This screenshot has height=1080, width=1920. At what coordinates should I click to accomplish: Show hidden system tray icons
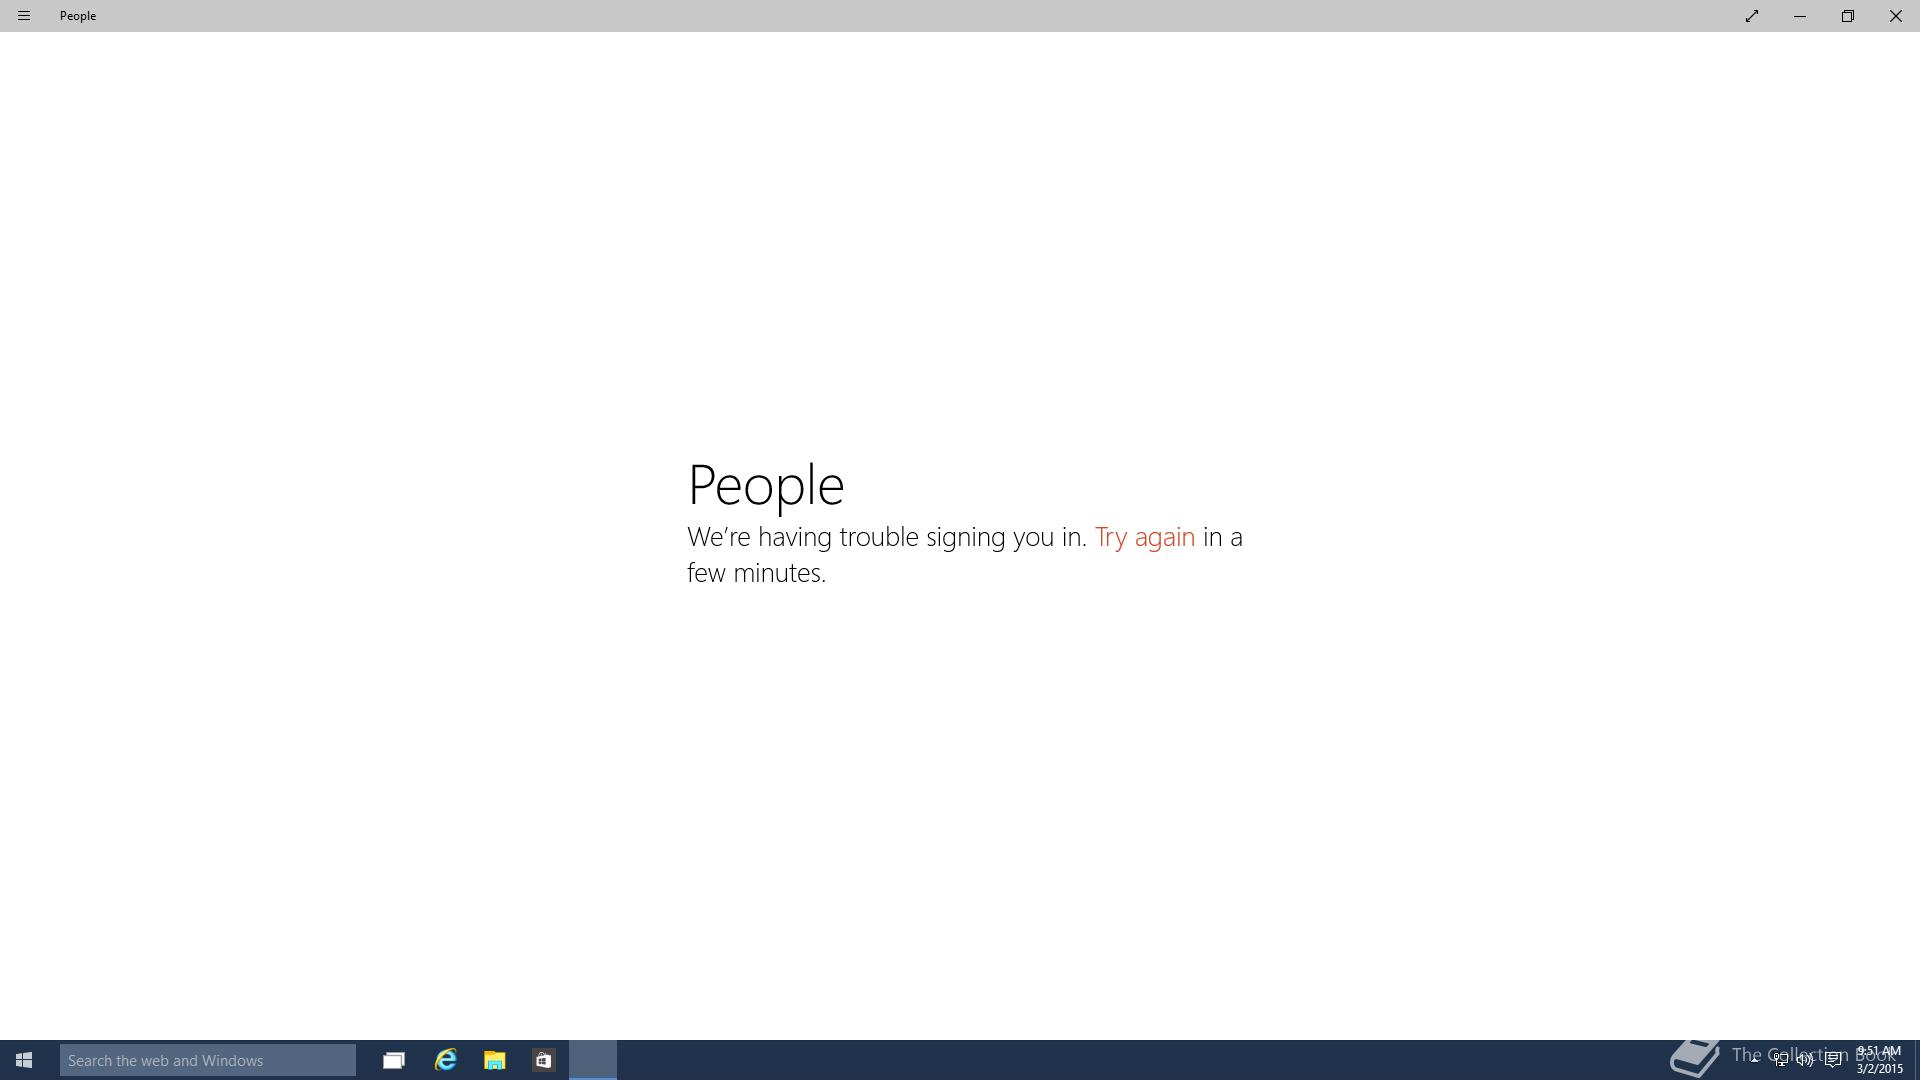1754,1060
